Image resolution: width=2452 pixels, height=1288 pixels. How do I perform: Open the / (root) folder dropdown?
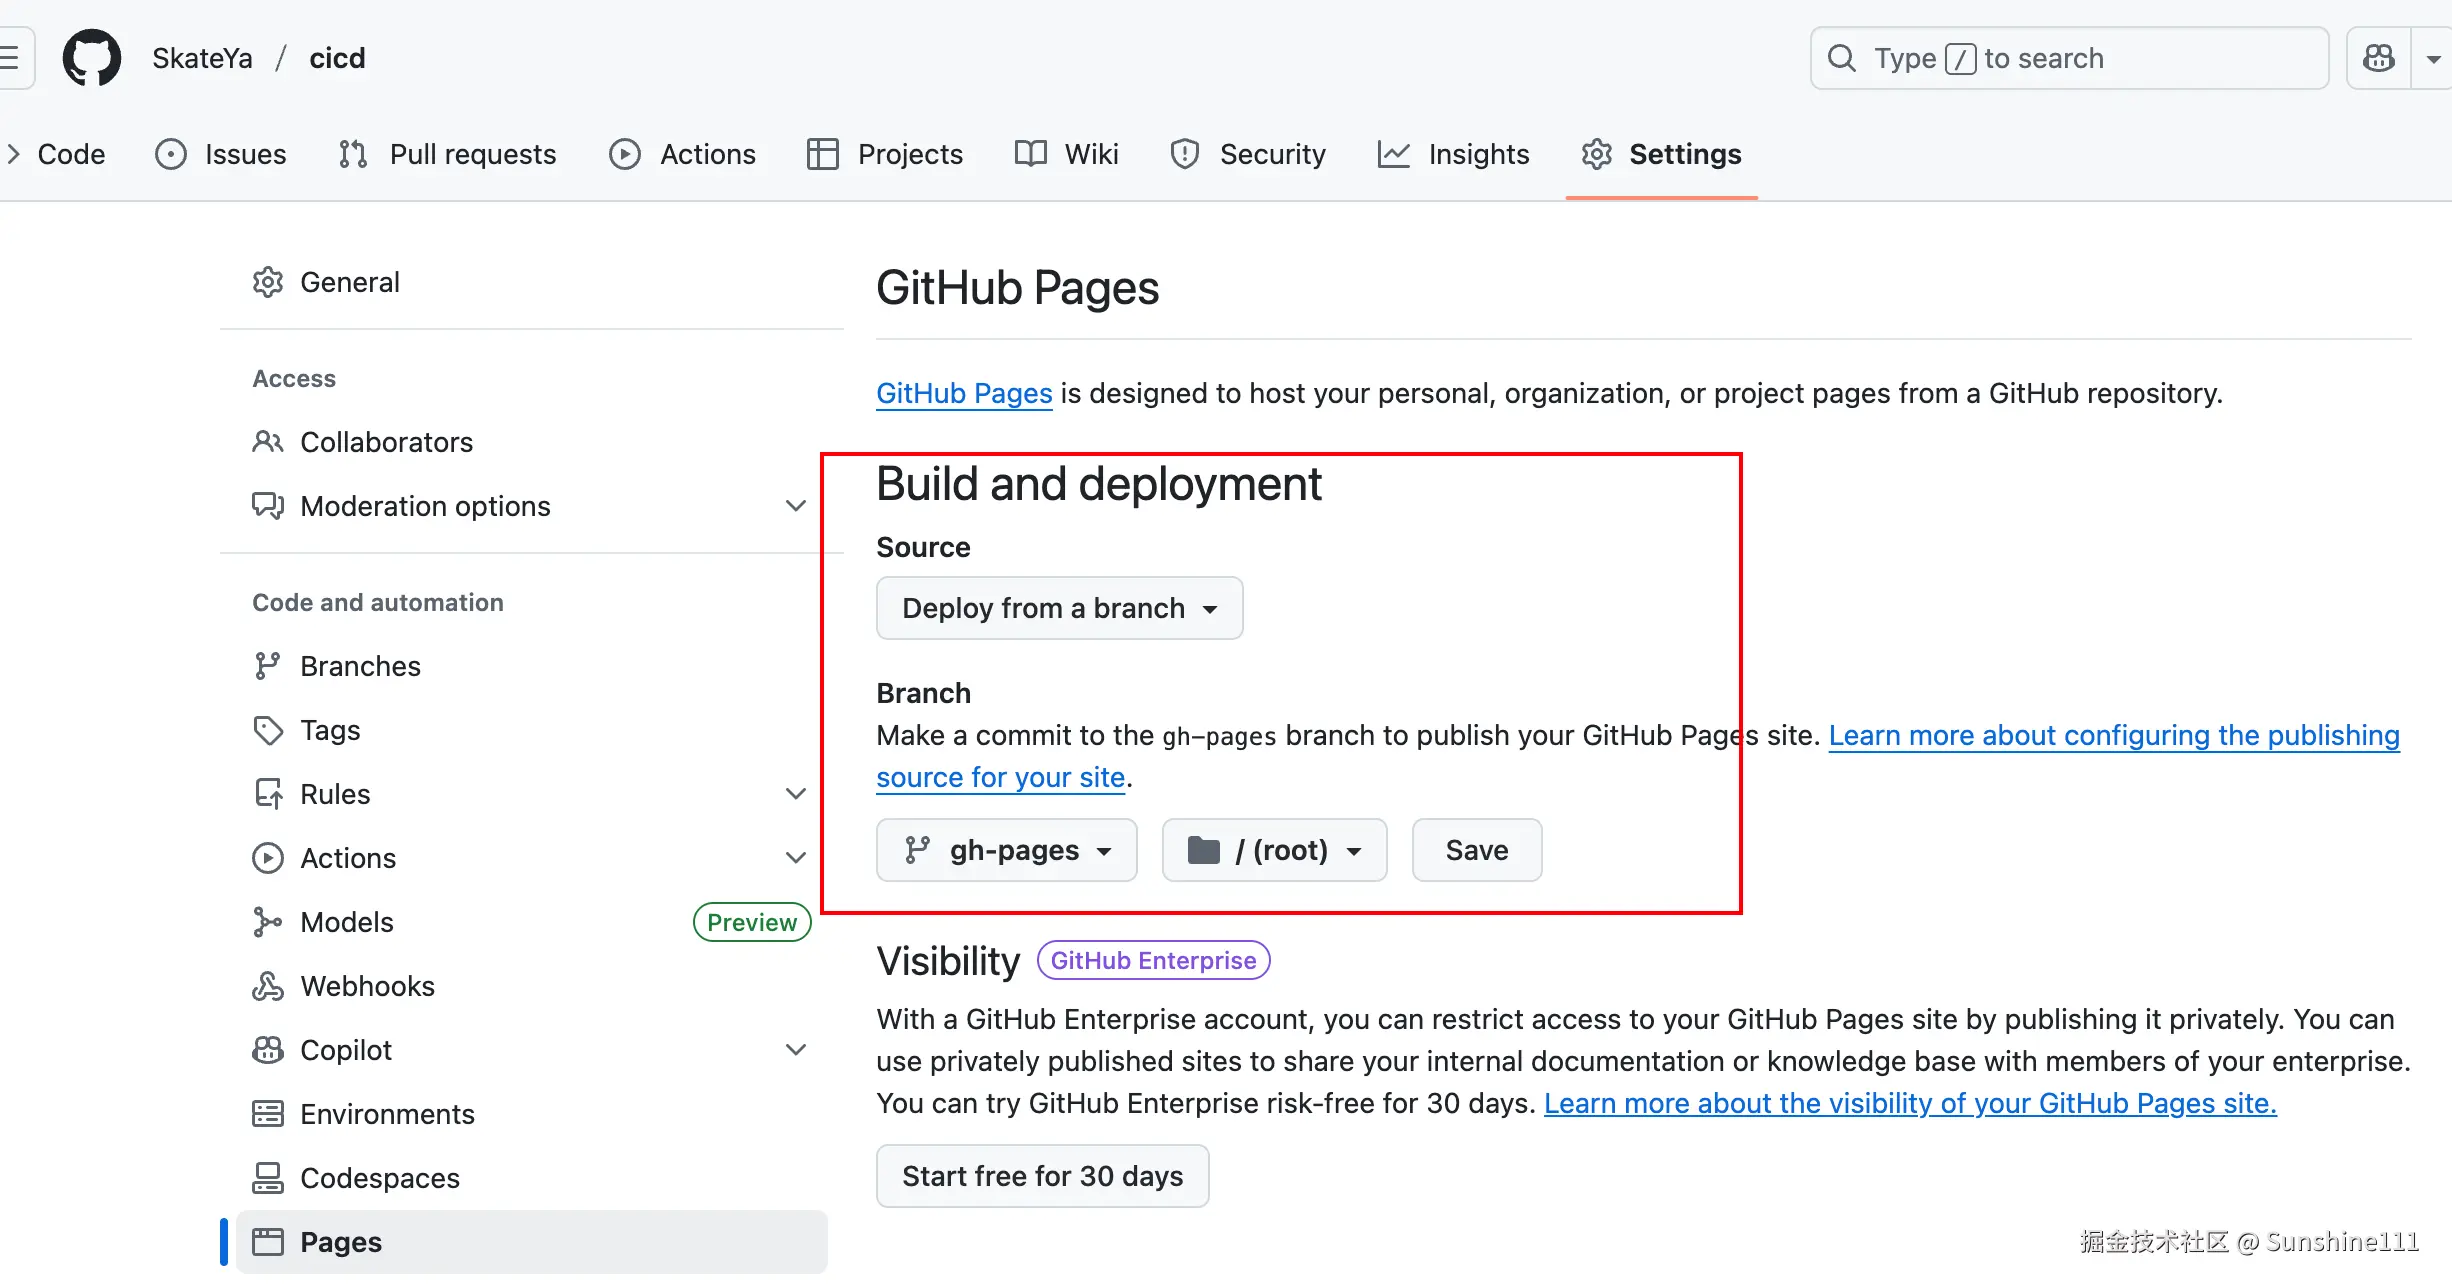pyautogui.click(x=1273, y=850)
